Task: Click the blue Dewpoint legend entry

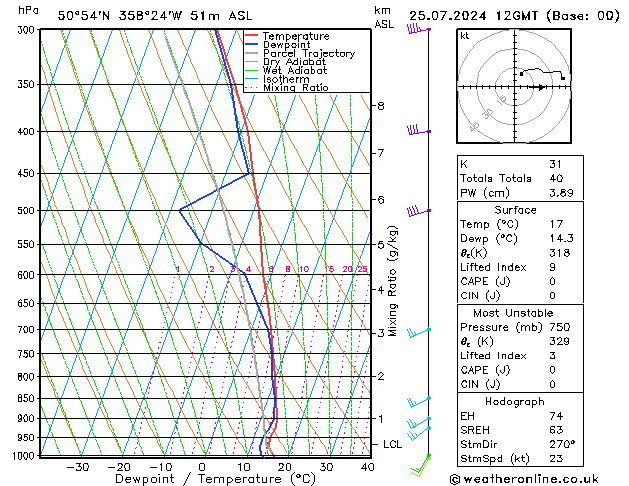Action: [x=278, y=45]
